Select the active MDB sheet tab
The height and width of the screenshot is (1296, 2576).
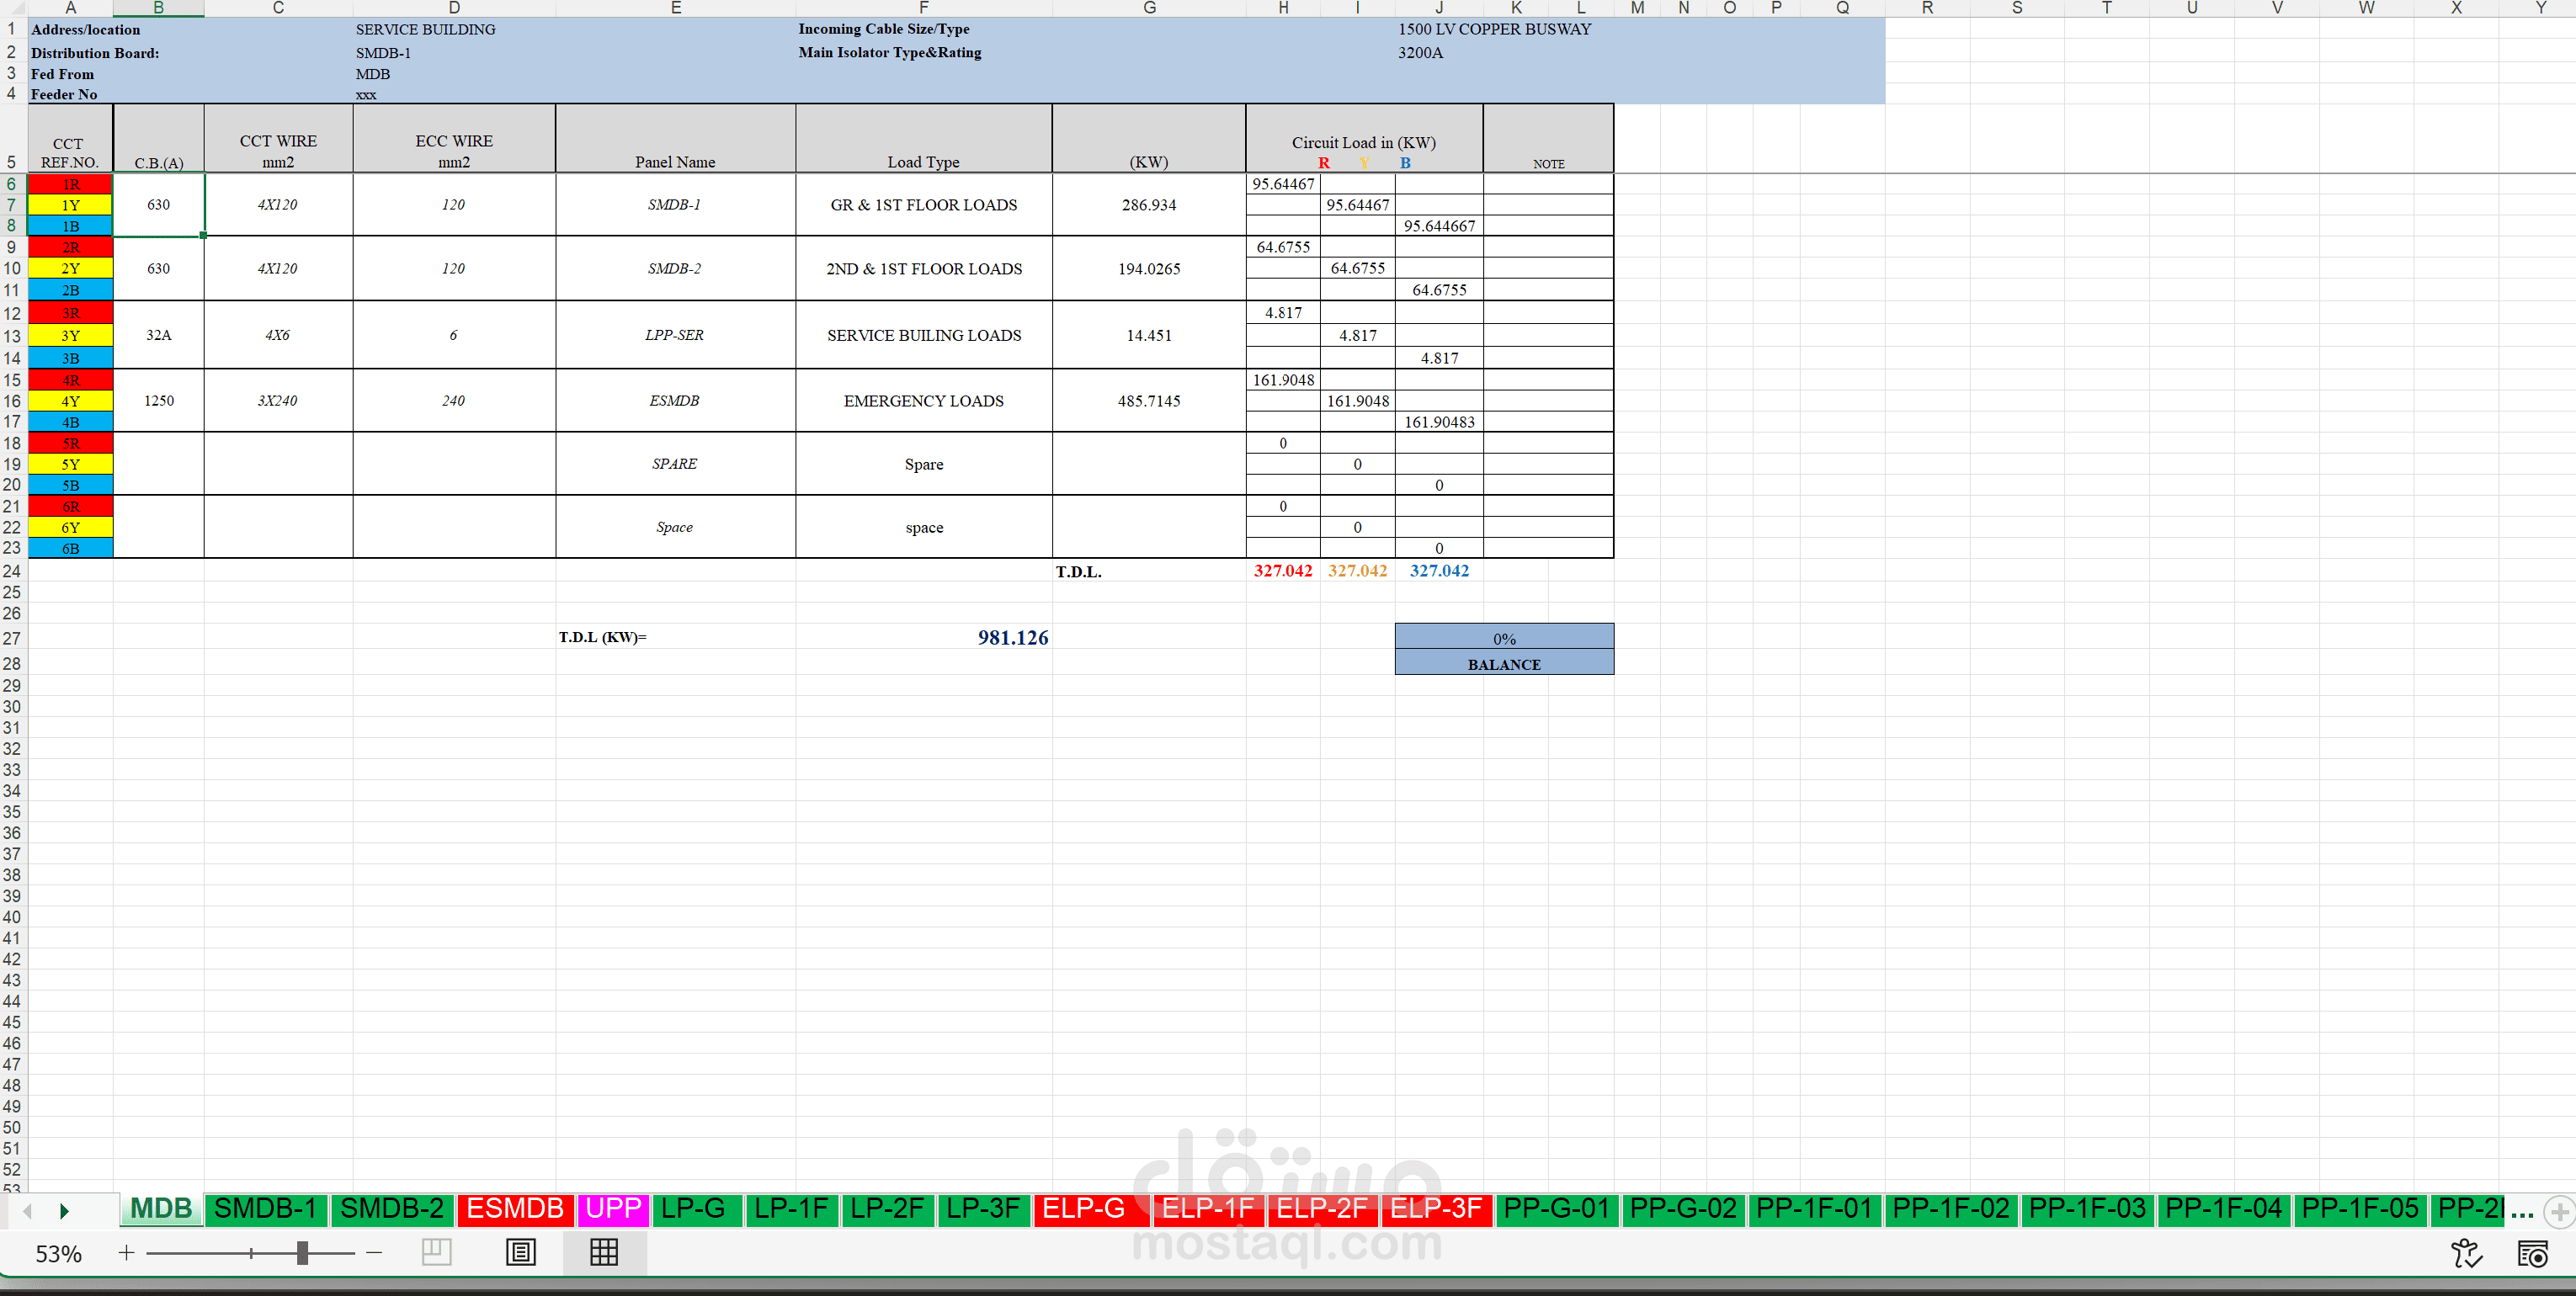click(x=161, y=1209)
